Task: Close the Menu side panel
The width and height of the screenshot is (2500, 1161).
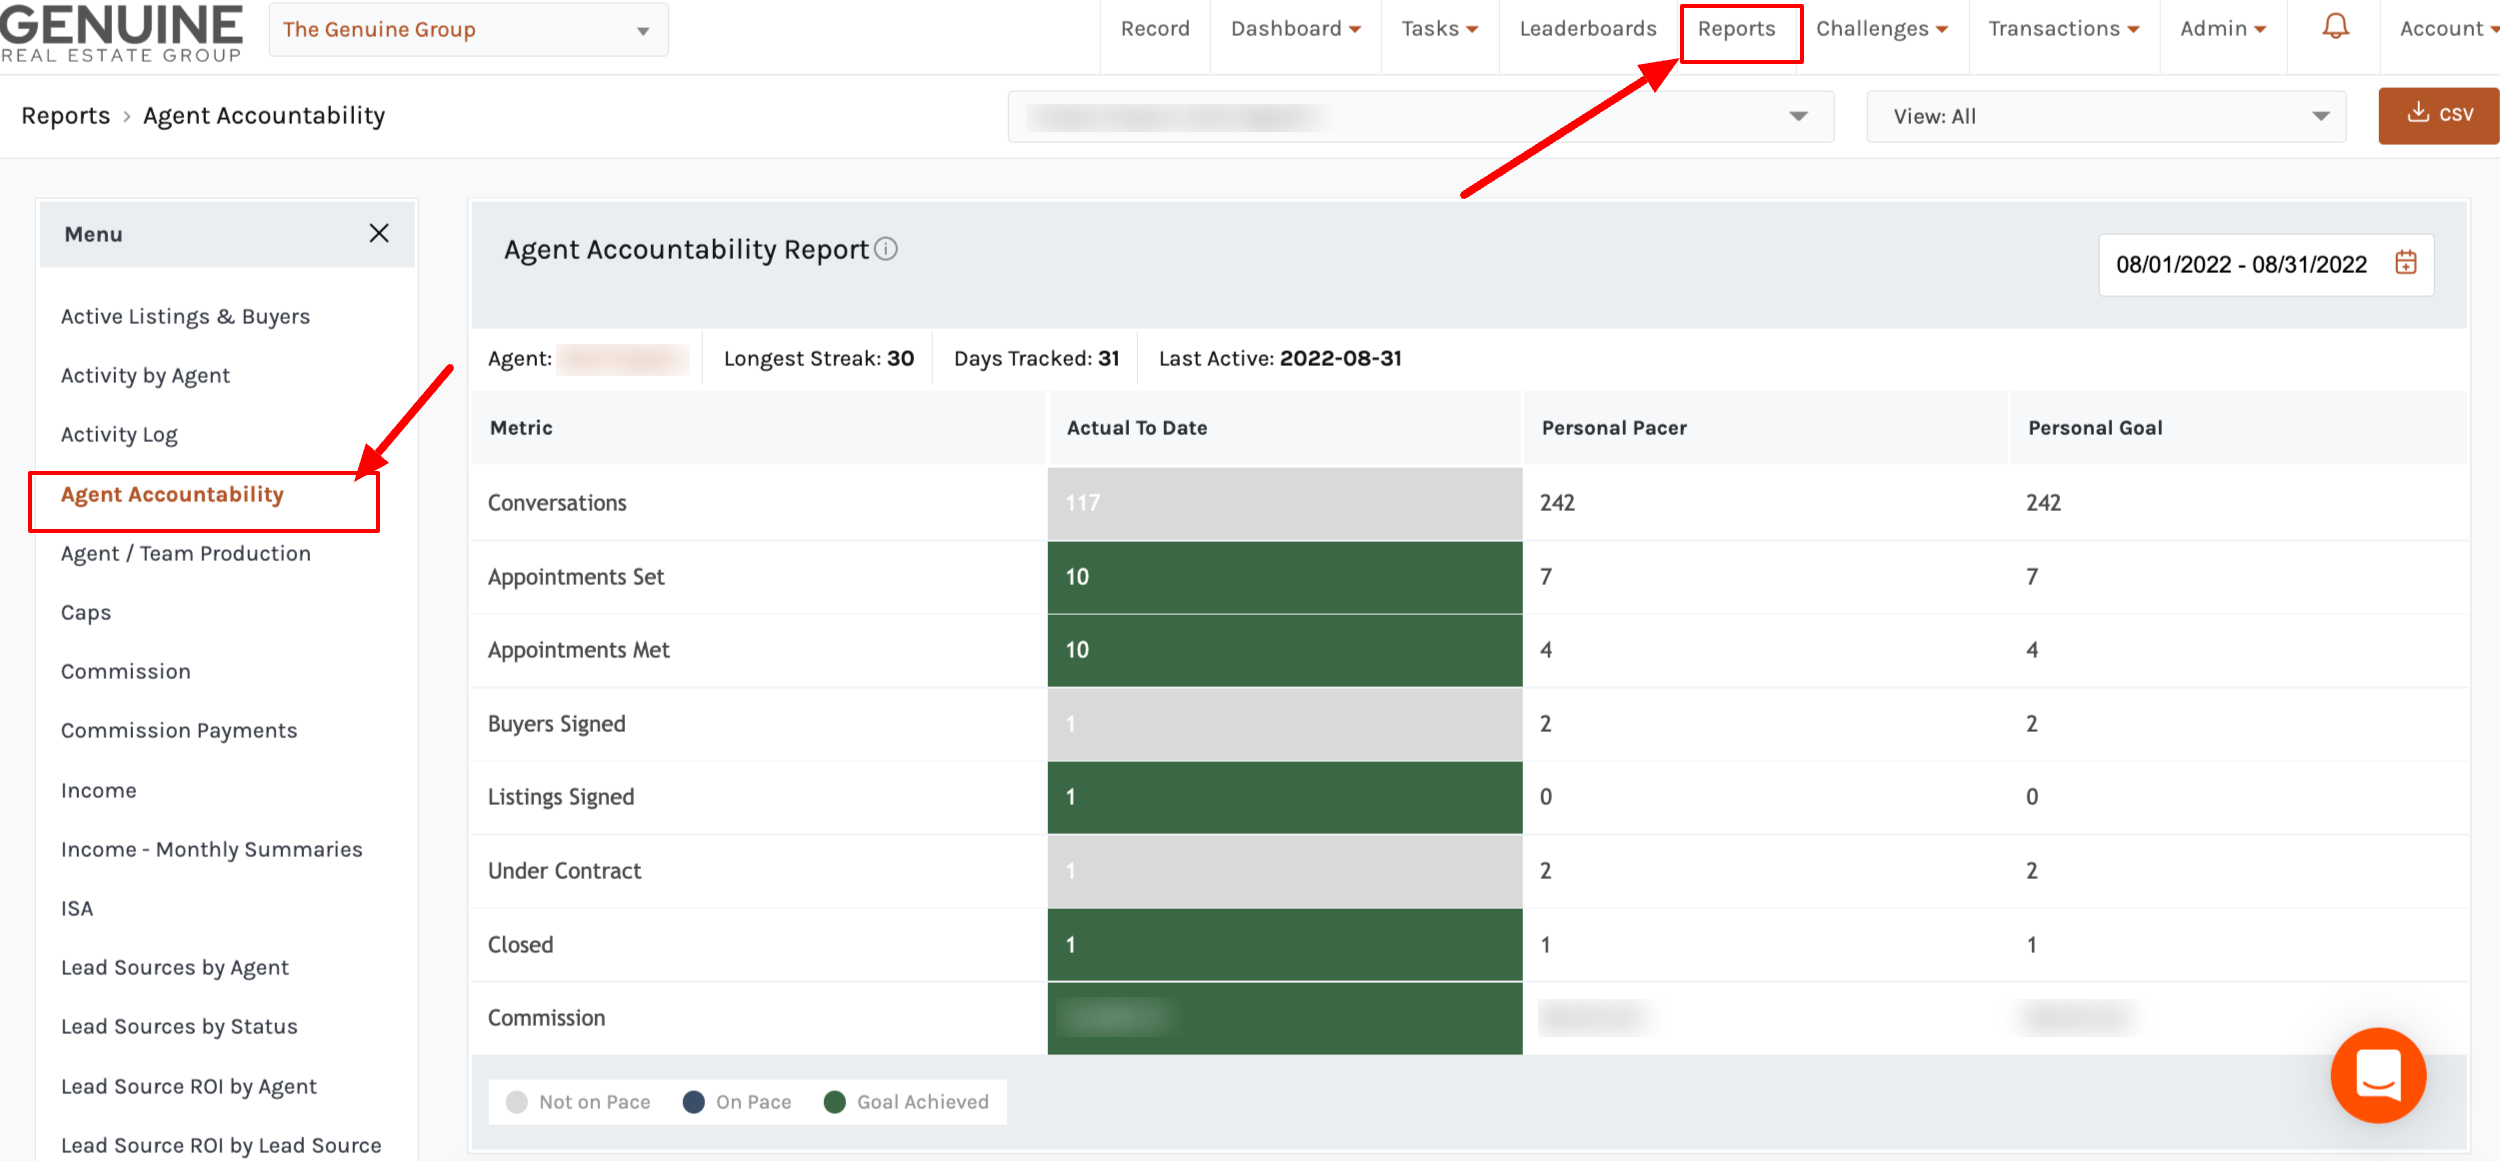Action: [379, 233]
